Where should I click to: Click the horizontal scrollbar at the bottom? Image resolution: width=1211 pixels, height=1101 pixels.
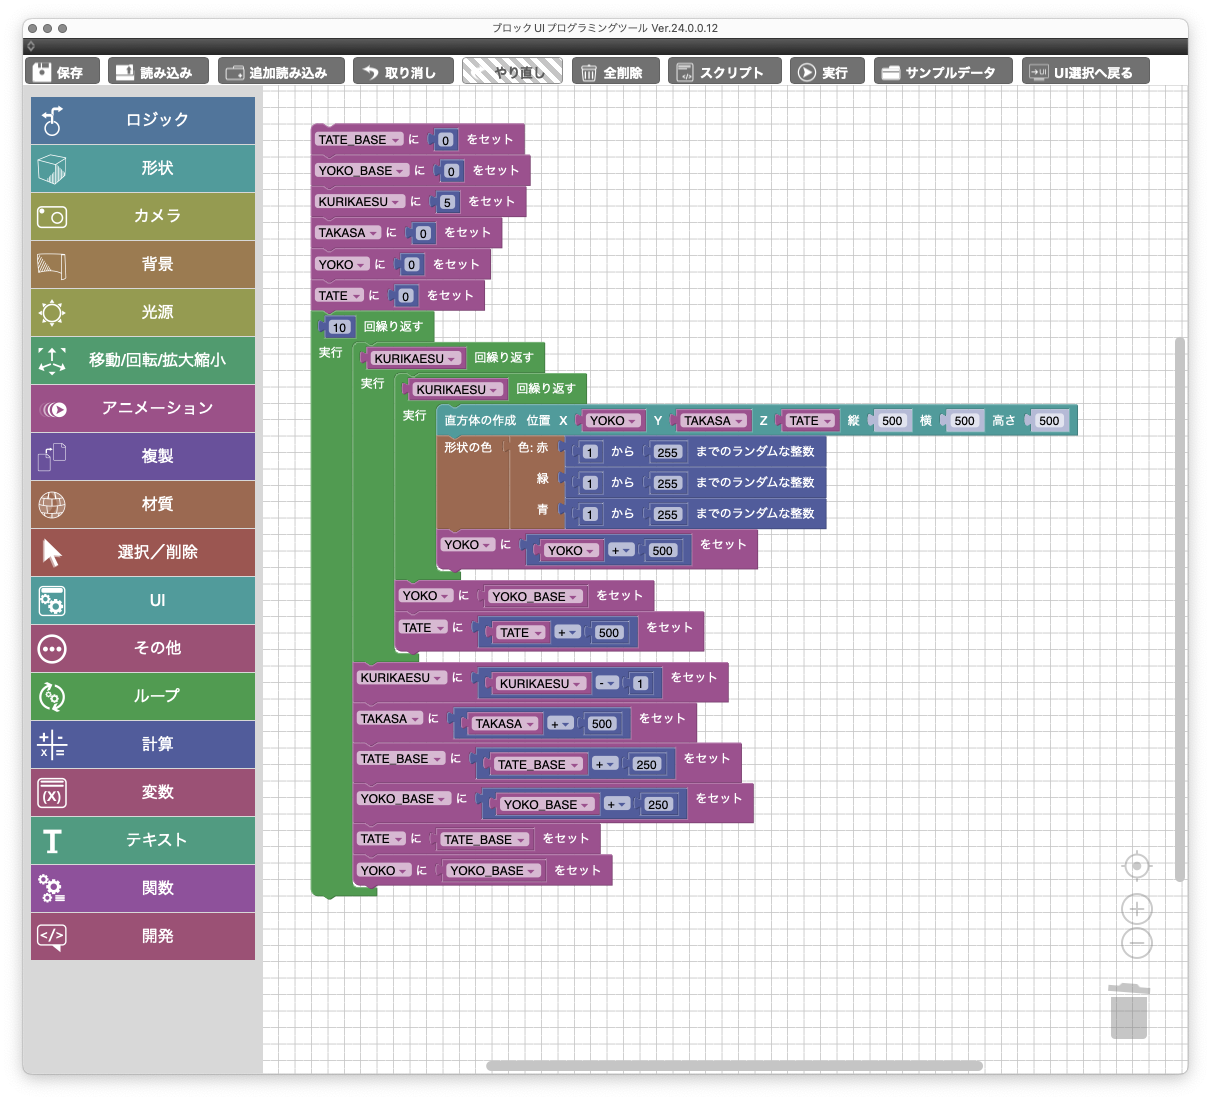[x=734, y=1066]
